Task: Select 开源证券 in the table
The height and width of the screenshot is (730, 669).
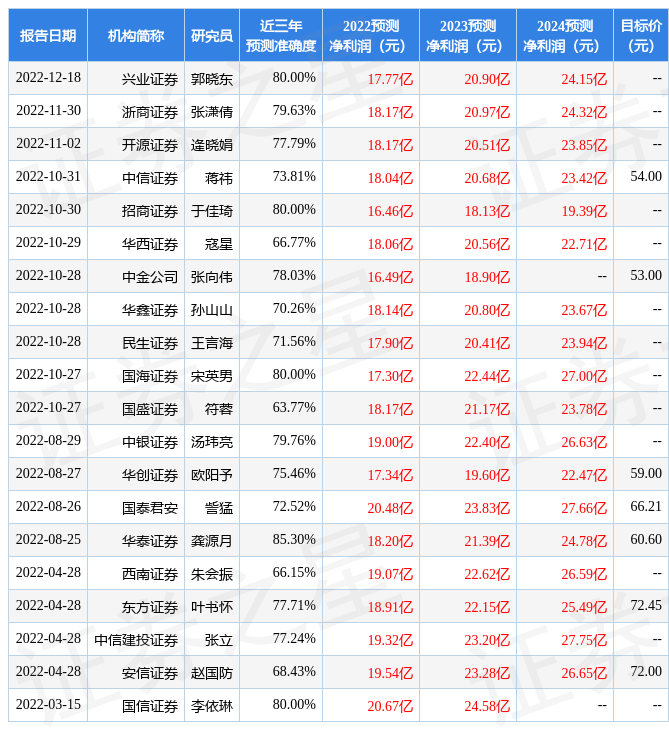Action: click(x=150, y=145)
